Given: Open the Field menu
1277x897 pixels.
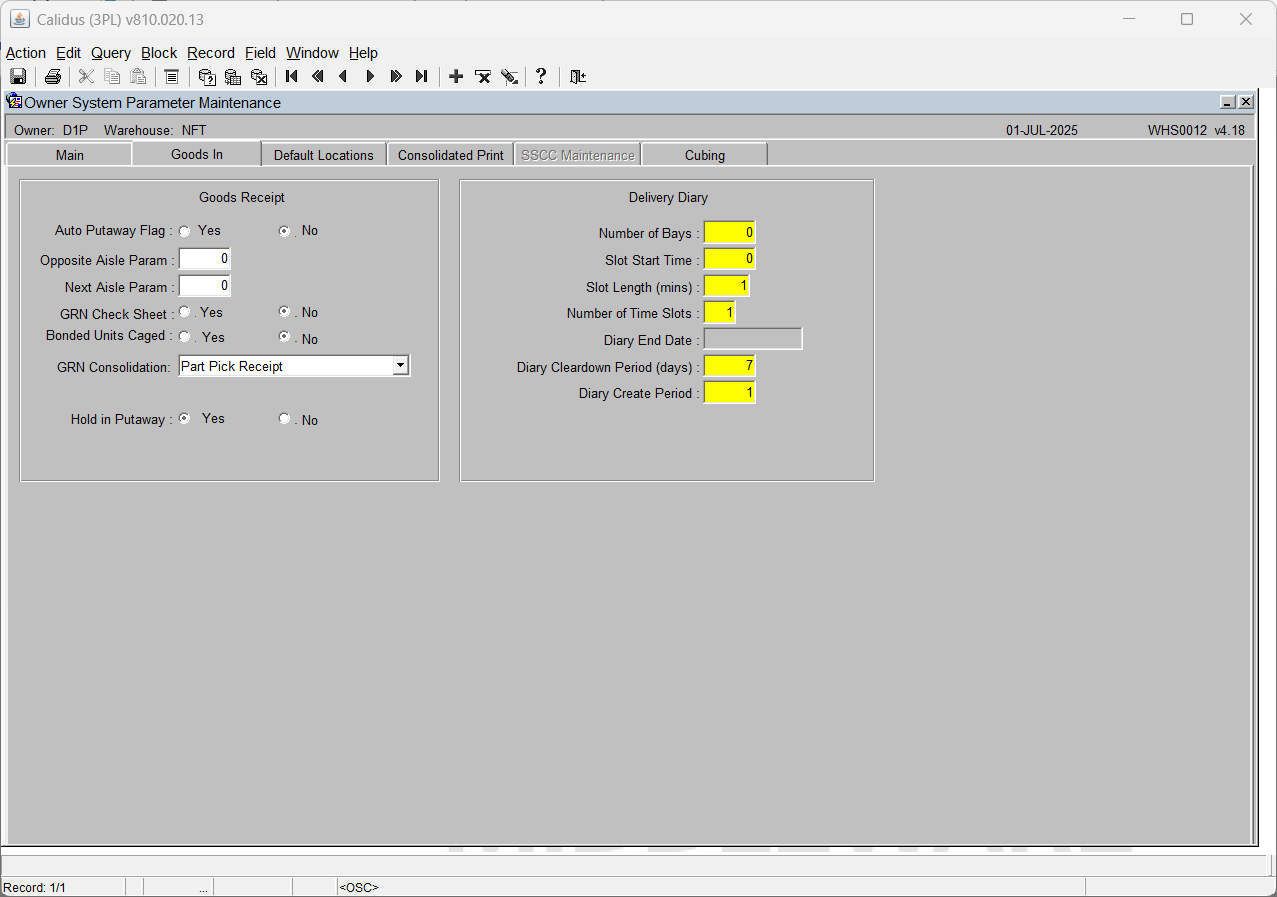Looking at the screenshot, I should (261, 53).
